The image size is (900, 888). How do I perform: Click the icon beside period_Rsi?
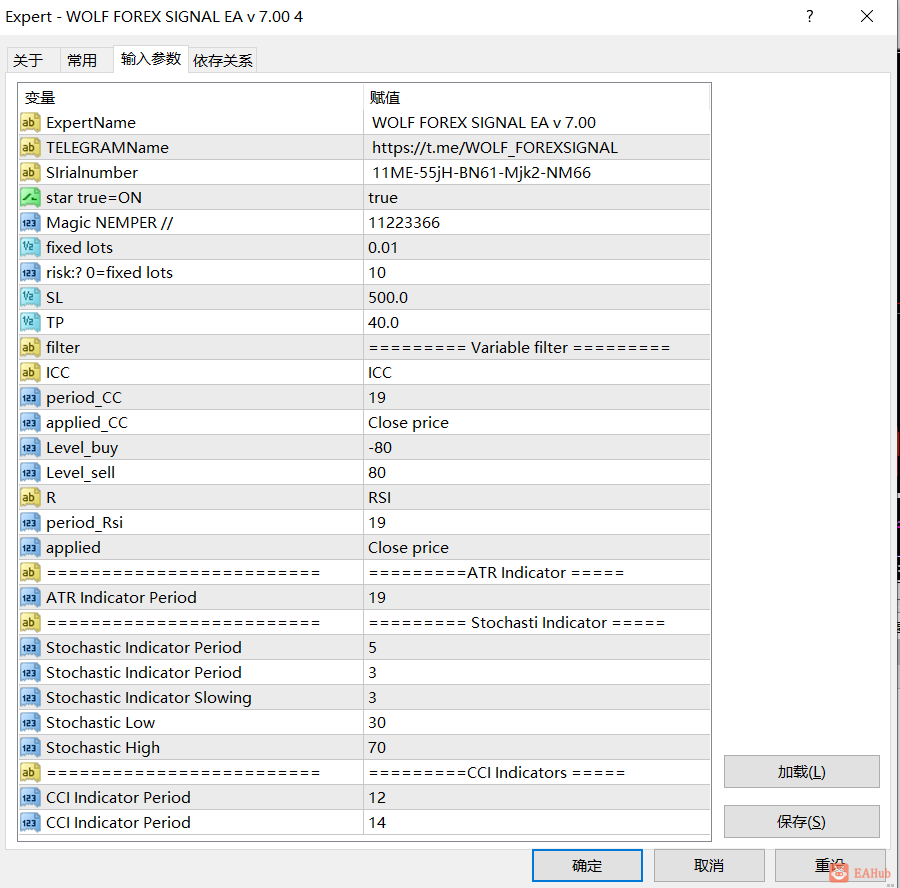(30, 522)
